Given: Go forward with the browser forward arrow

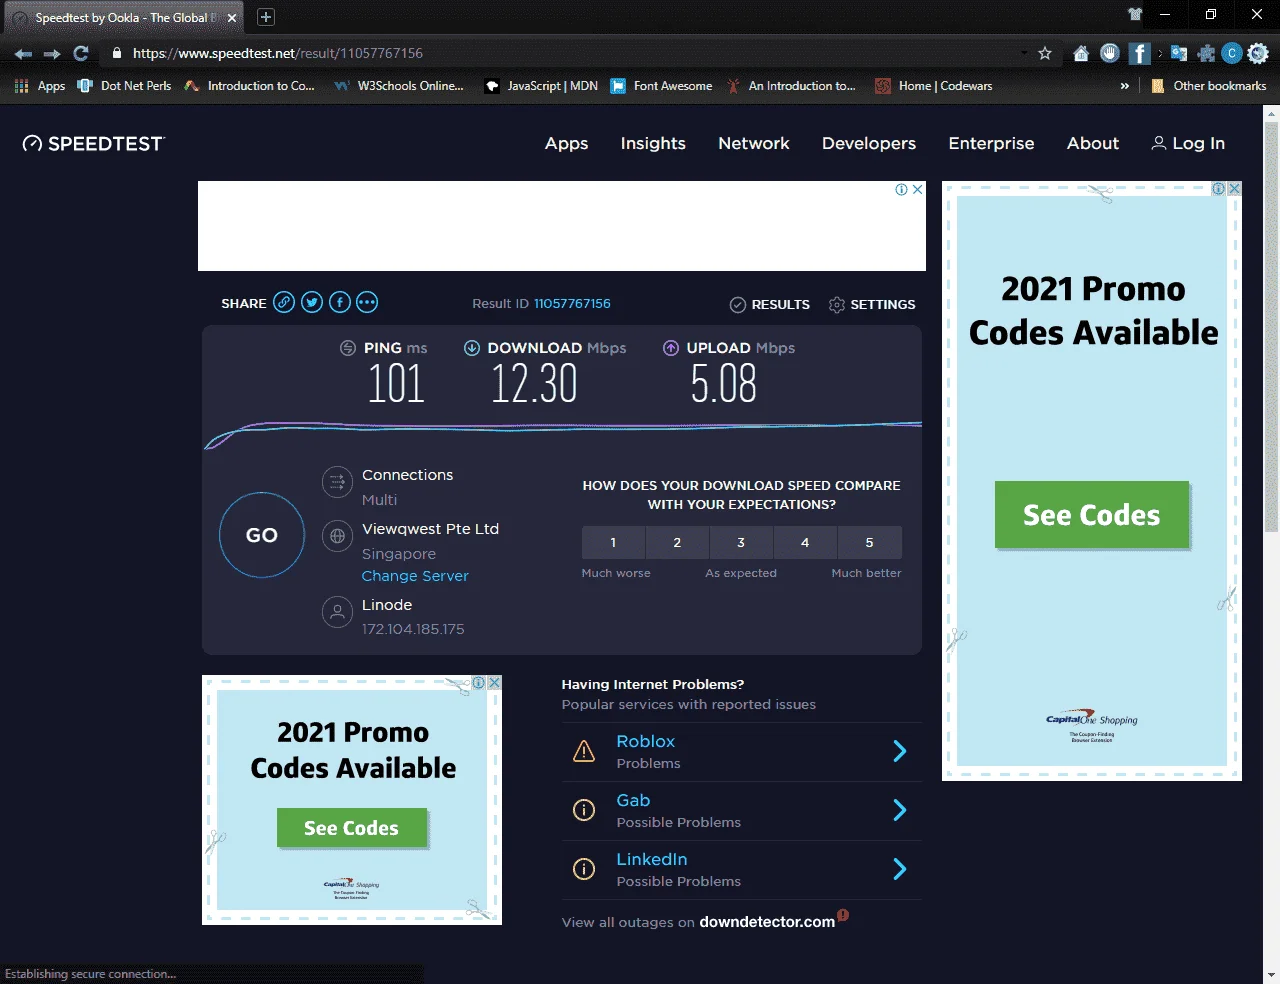Looking at the screenshot, I should click(x=52, y=53).
